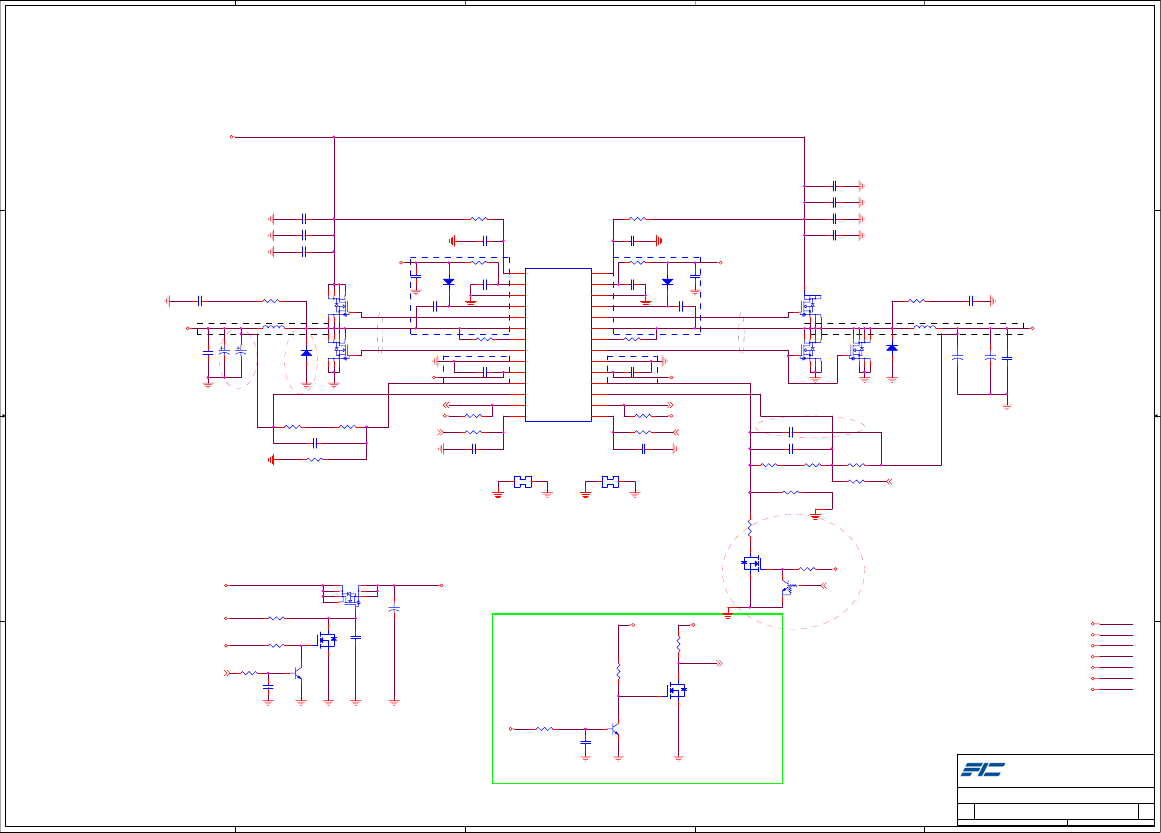Select NPN transistor inside the green box

coord(615,730)
